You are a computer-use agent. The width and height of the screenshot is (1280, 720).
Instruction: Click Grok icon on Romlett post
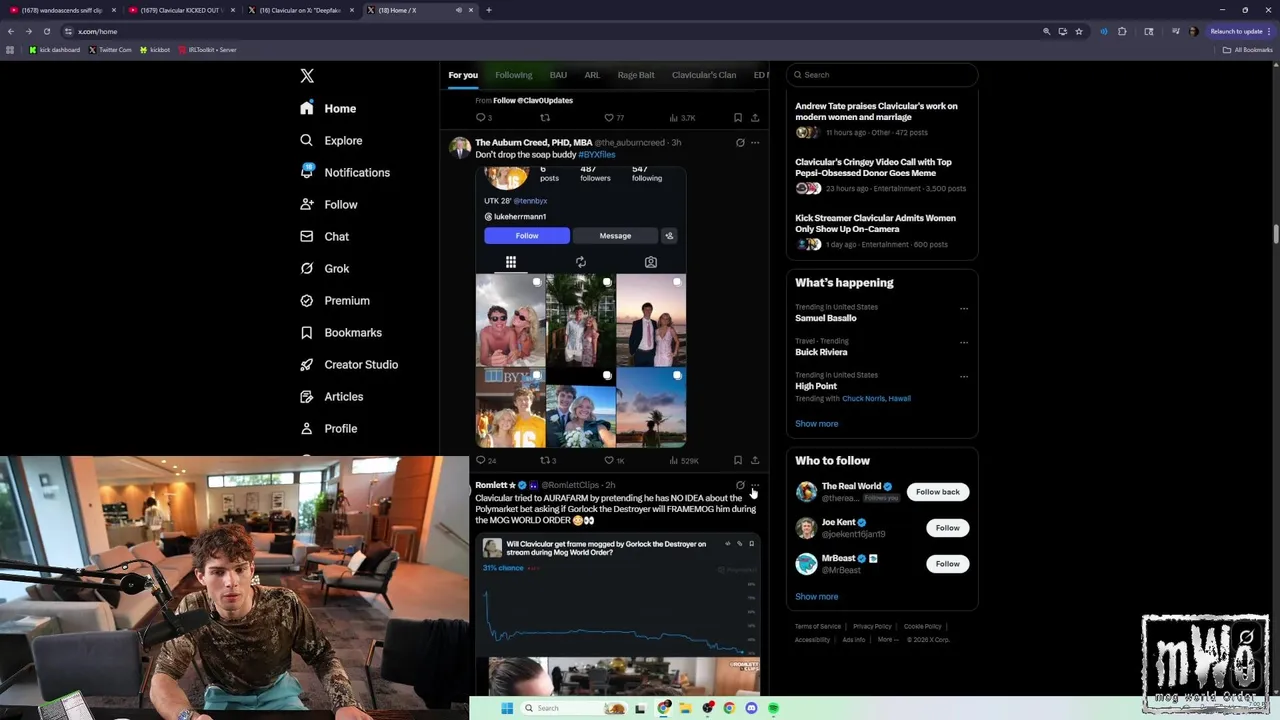(740, 485)
